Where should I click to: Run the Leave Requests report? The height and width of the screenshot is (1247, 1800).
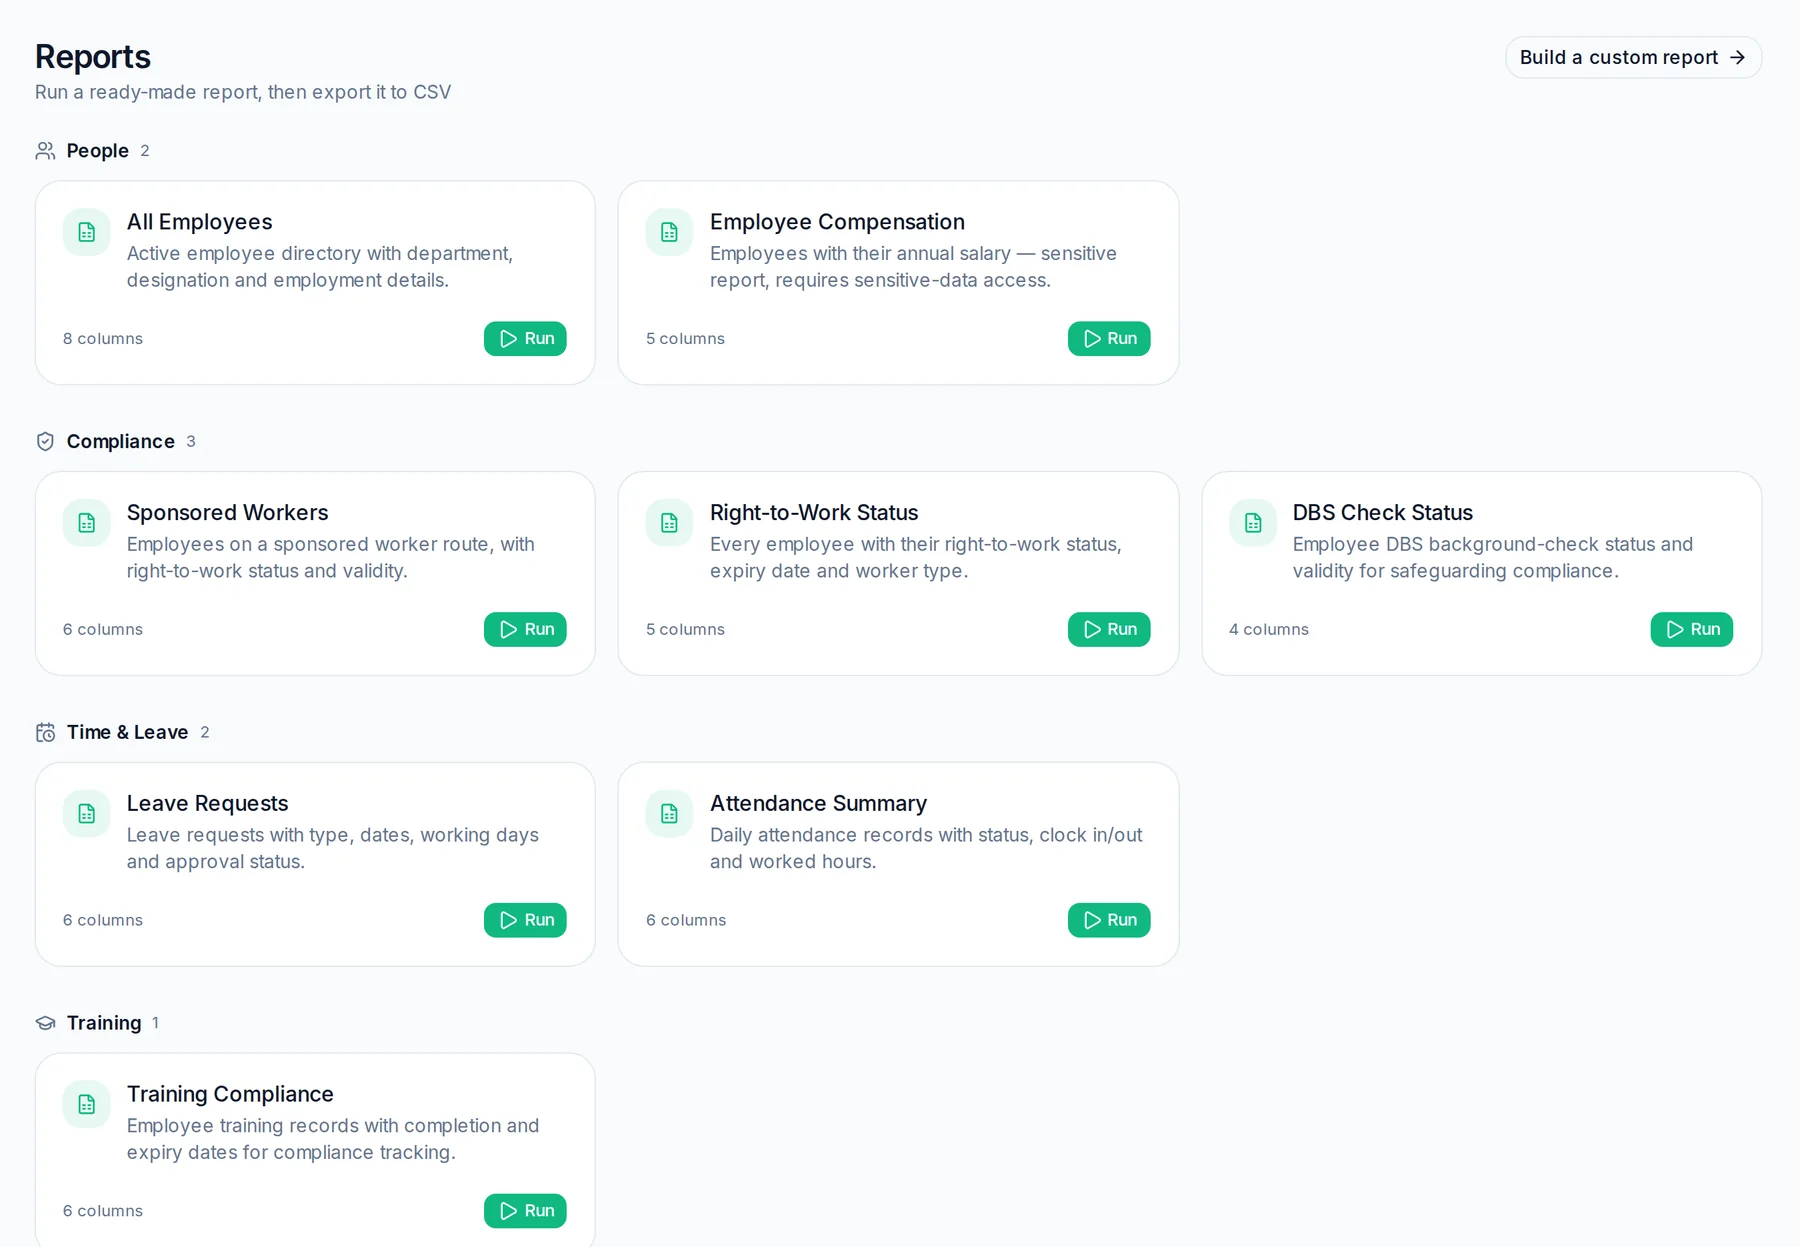[x=525, y=920]
